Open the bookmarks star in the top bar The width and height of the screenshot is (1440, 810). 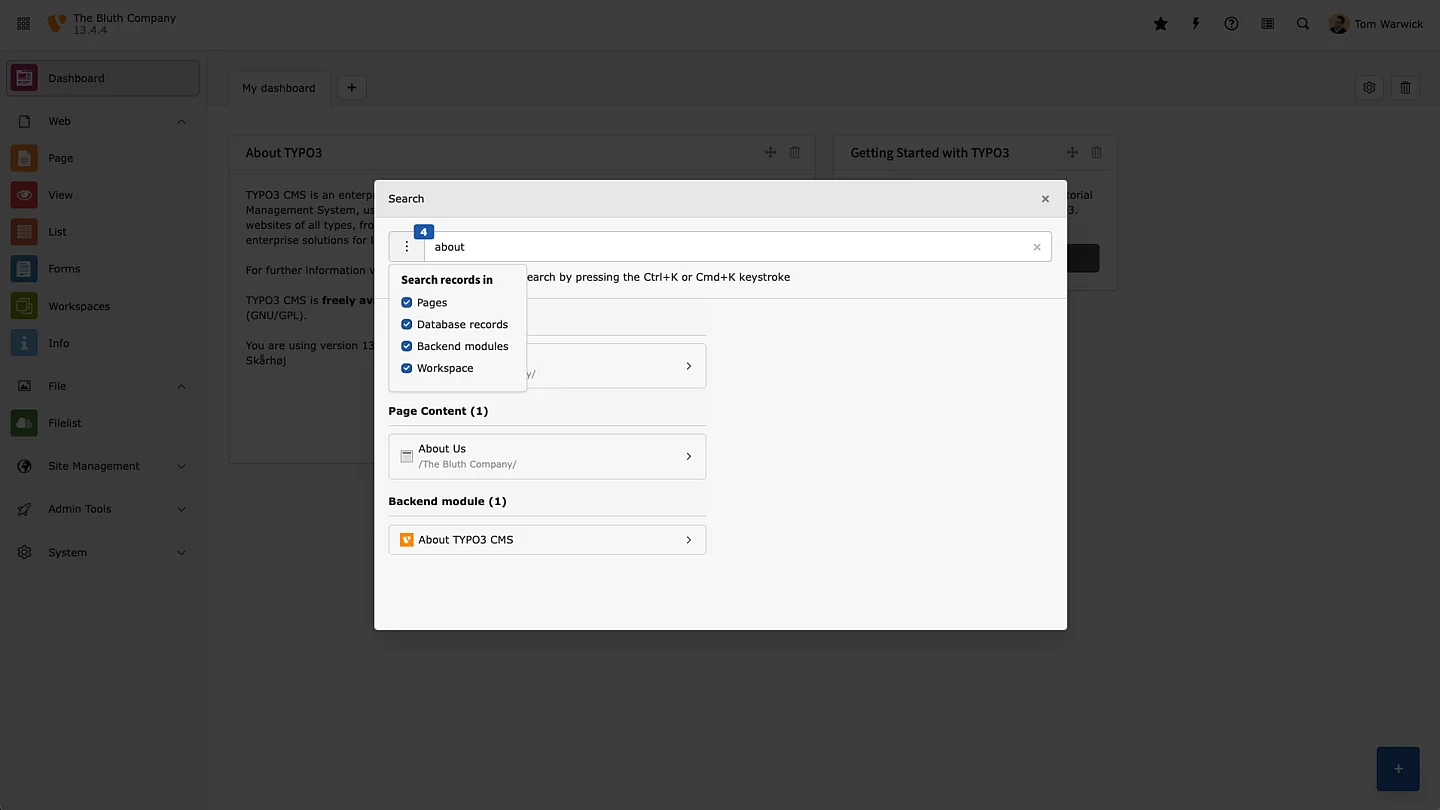[1160, 23]
